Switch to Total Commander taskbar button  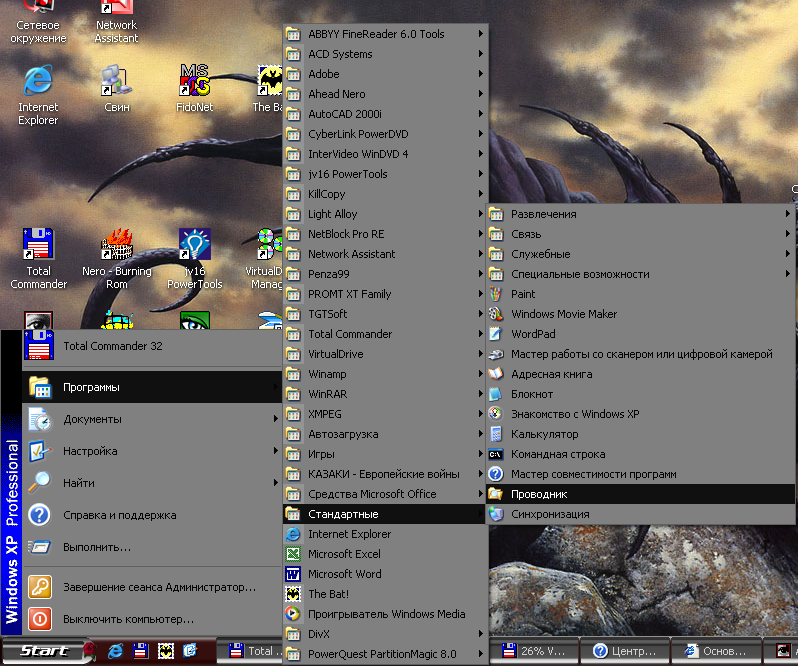255,651
